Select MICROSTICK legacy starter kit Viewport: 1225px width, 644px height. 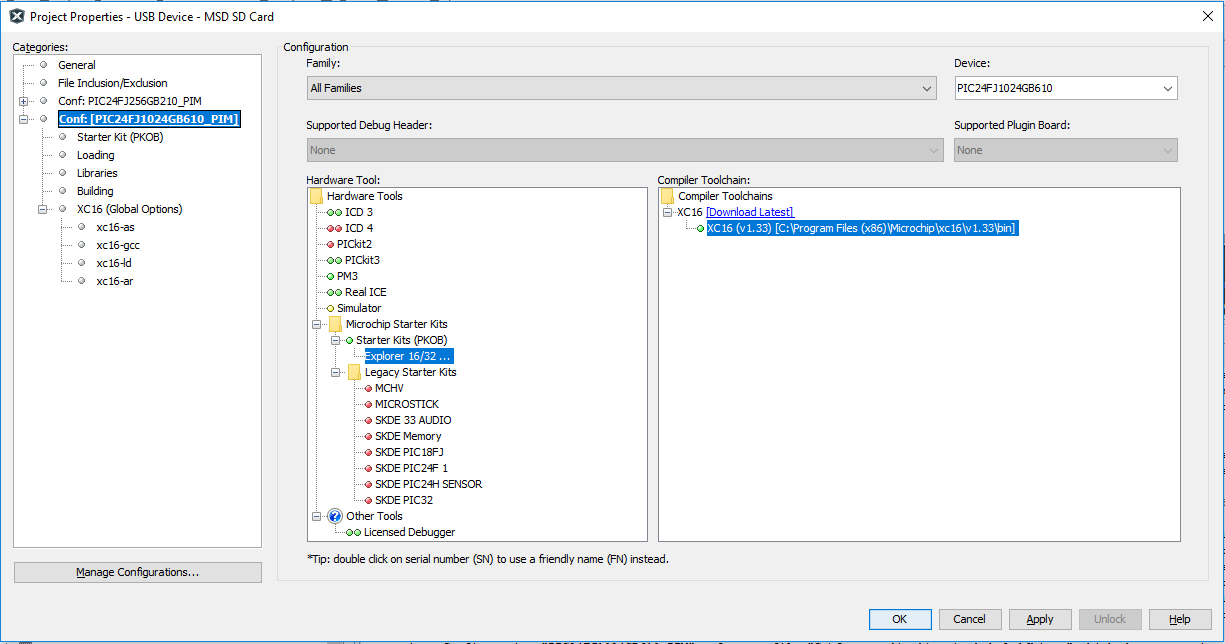click(407, 404)
